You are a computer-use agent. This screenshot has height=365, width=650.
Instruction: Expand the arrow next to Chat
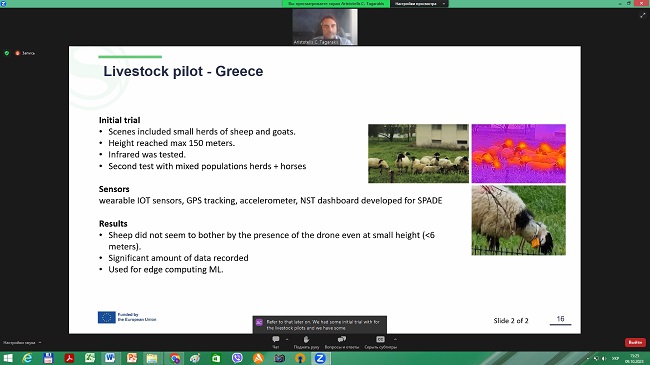(x=287, y=339)
